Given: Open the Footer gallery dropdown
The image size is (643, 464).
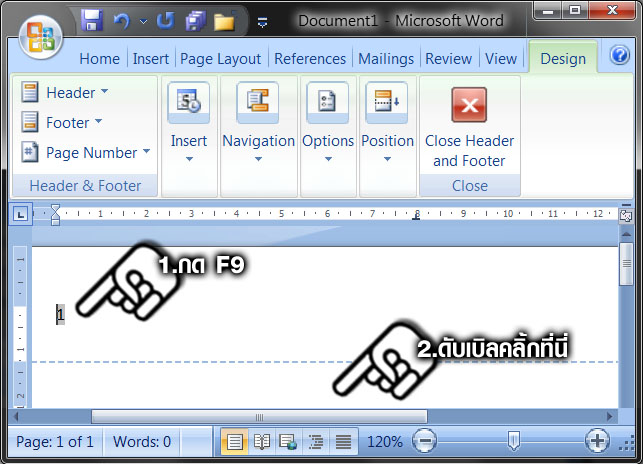Looking at the screenshot, I should 62,122.
